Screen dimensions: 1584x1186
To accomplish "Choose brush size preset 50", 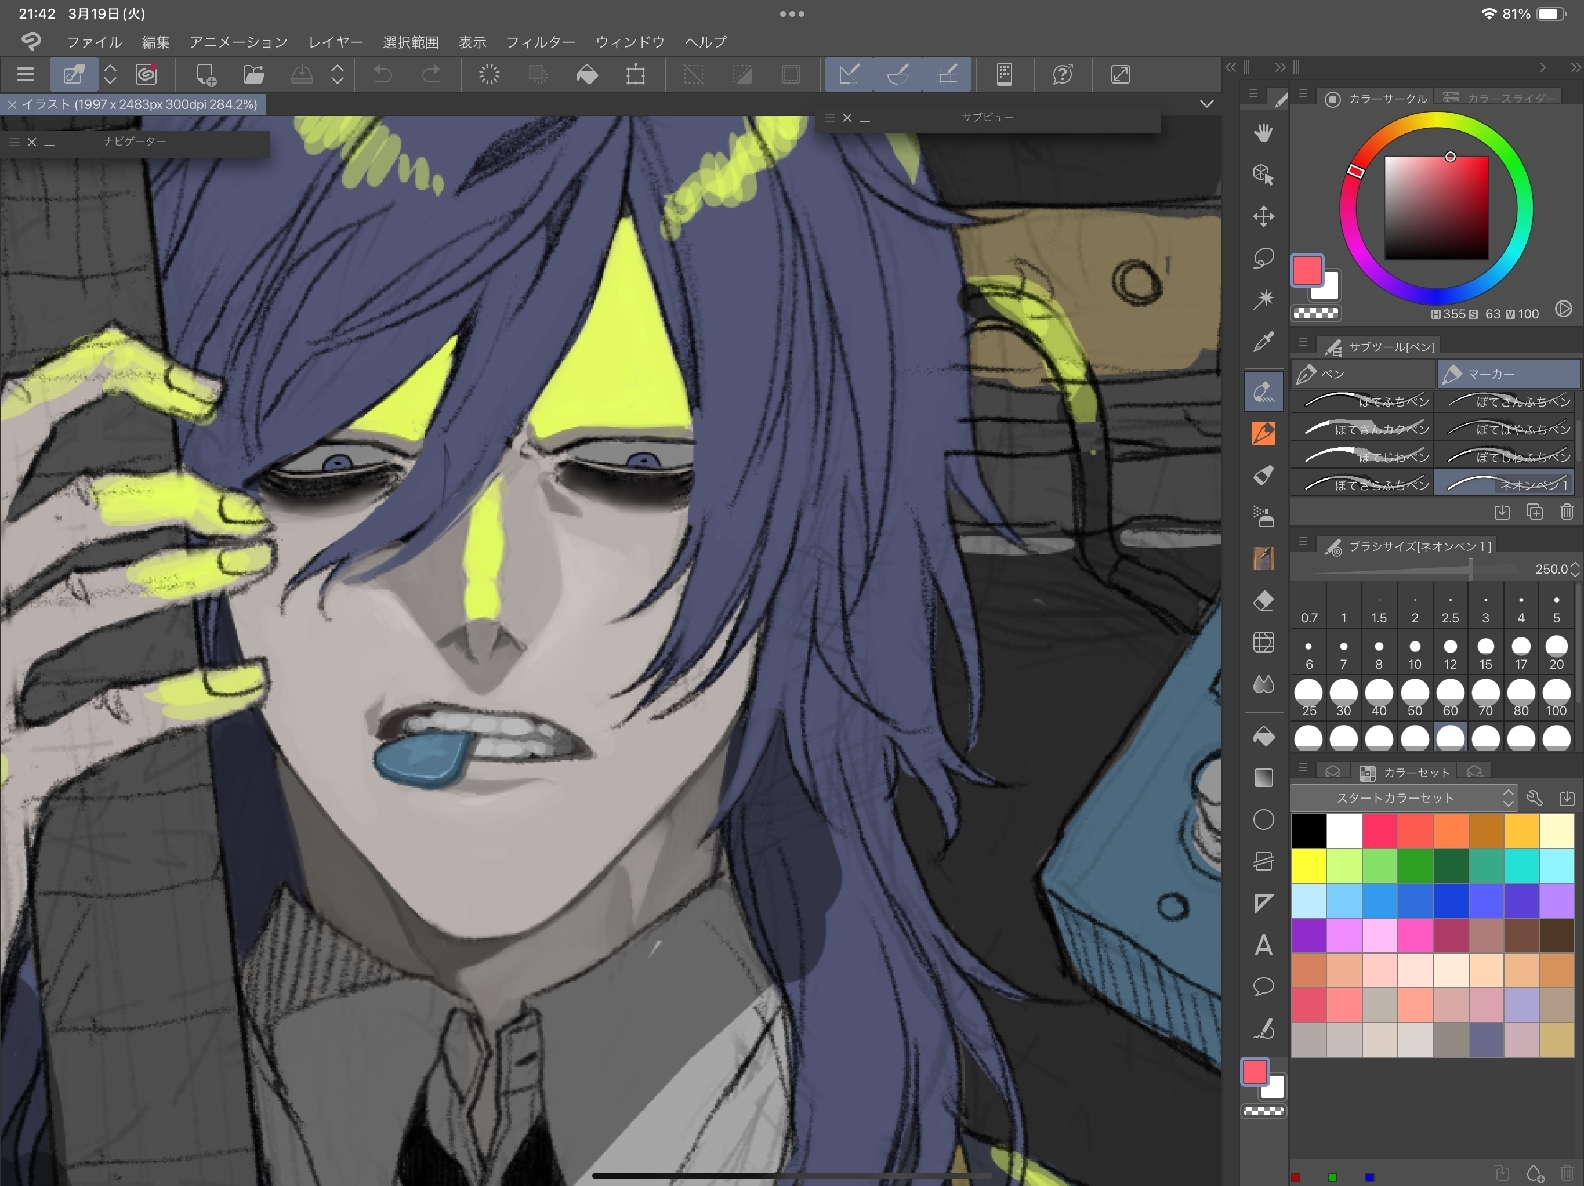I will click(x=1414, y=693).
